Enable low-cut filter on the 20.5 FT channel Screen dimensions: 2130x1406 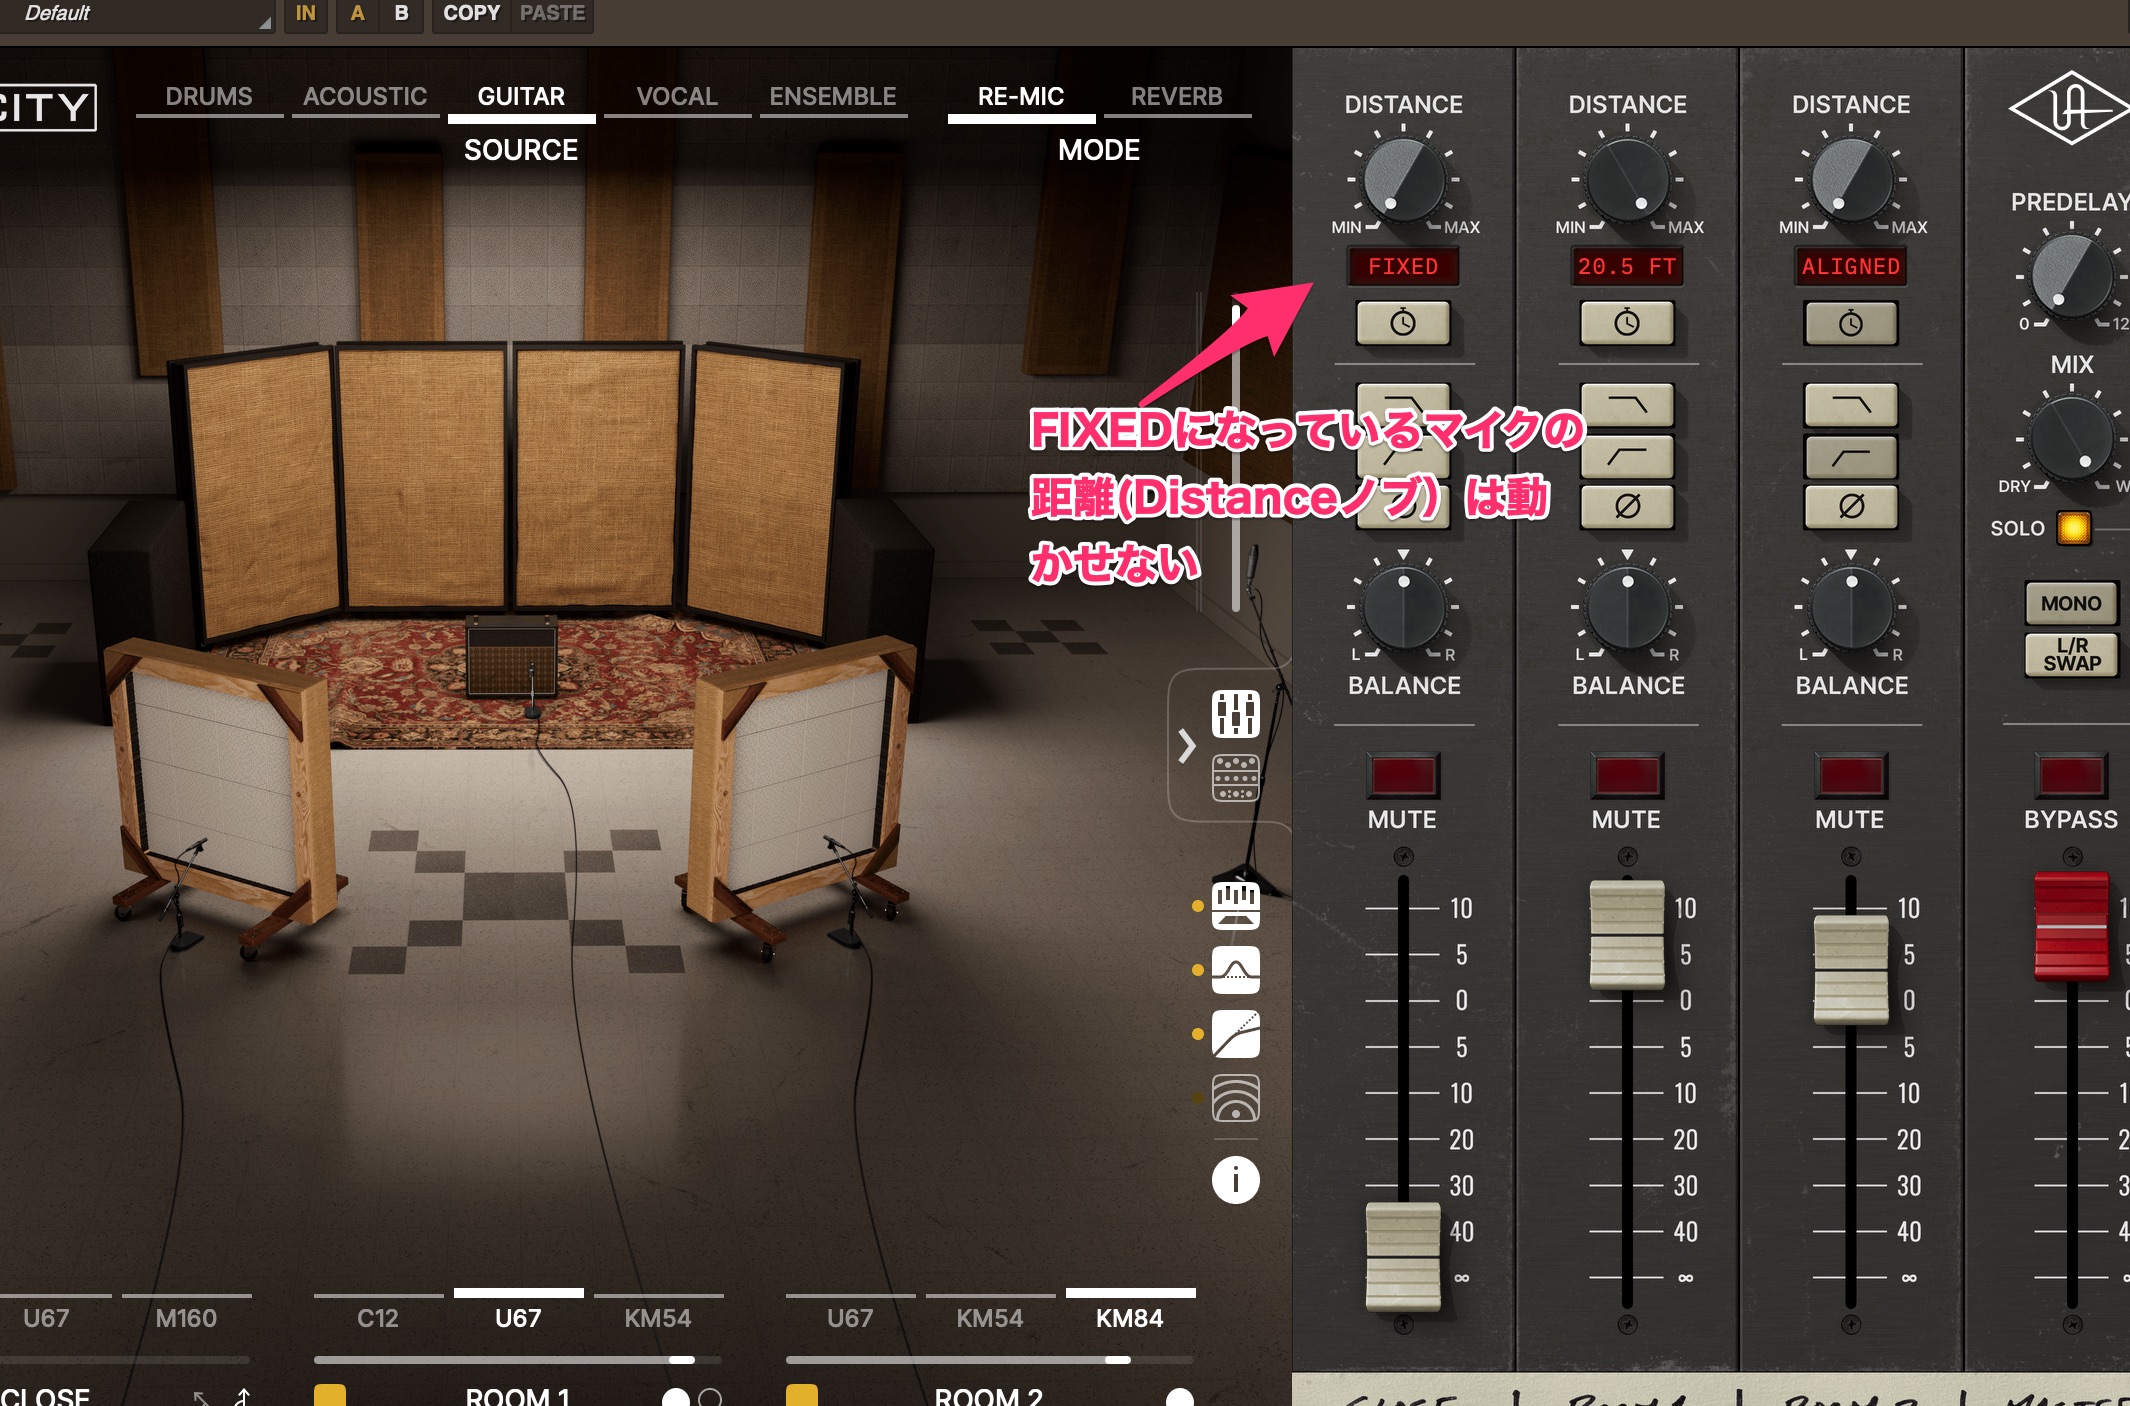coord(1627,456)
